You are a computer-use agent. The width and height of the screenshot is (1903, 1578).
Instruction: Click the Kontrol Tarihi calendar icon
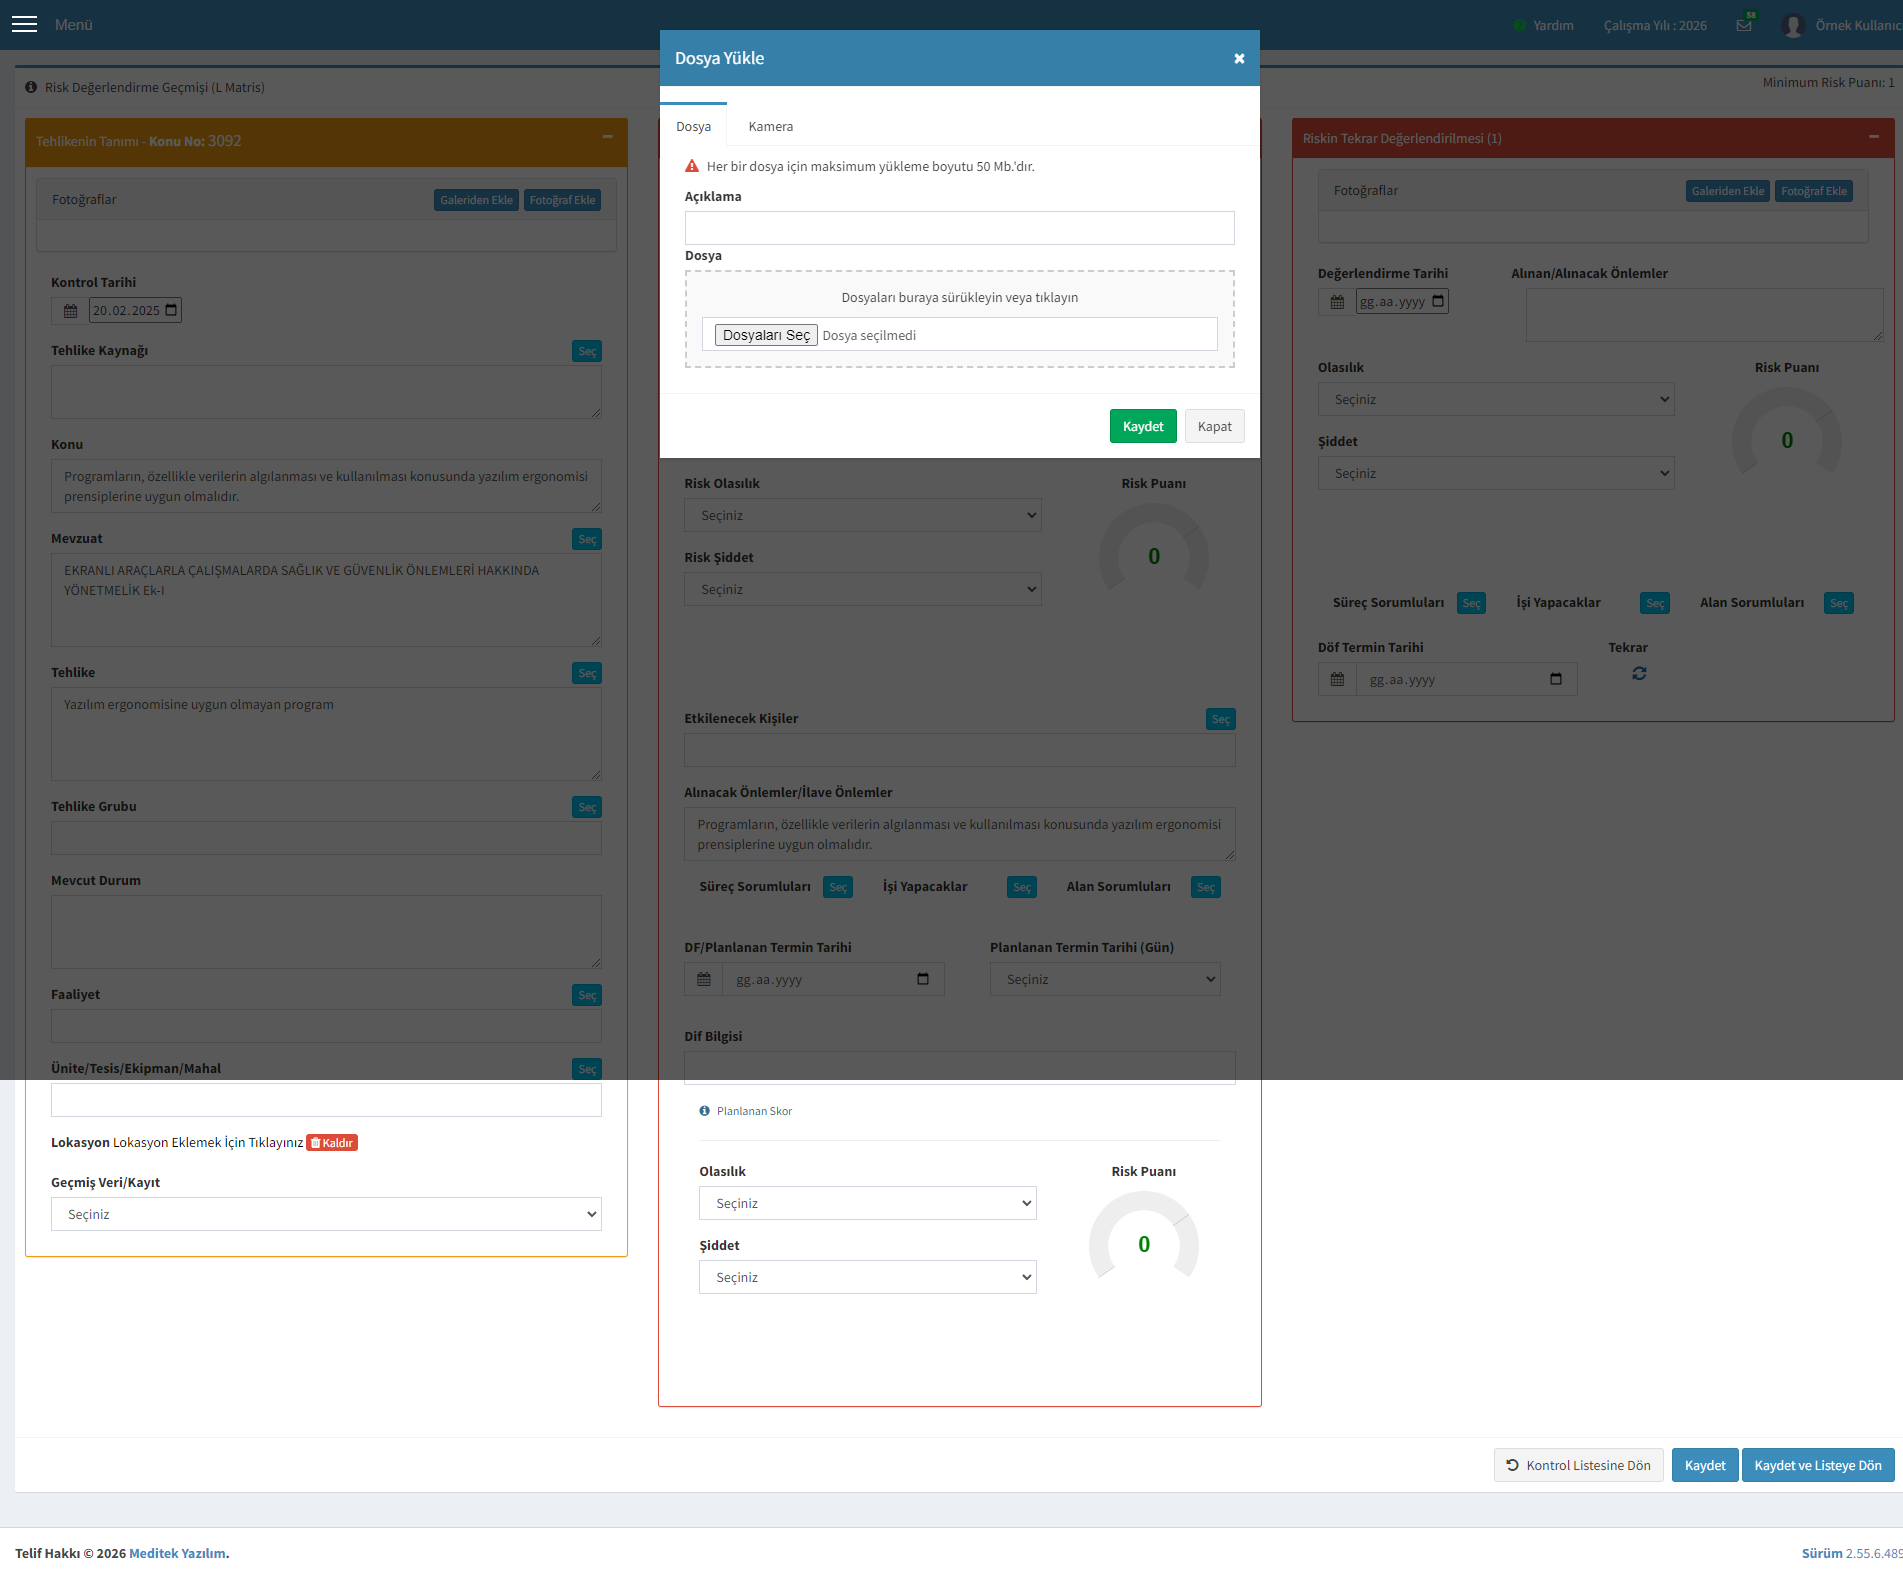pyautogui.click(x=70, y=311)
